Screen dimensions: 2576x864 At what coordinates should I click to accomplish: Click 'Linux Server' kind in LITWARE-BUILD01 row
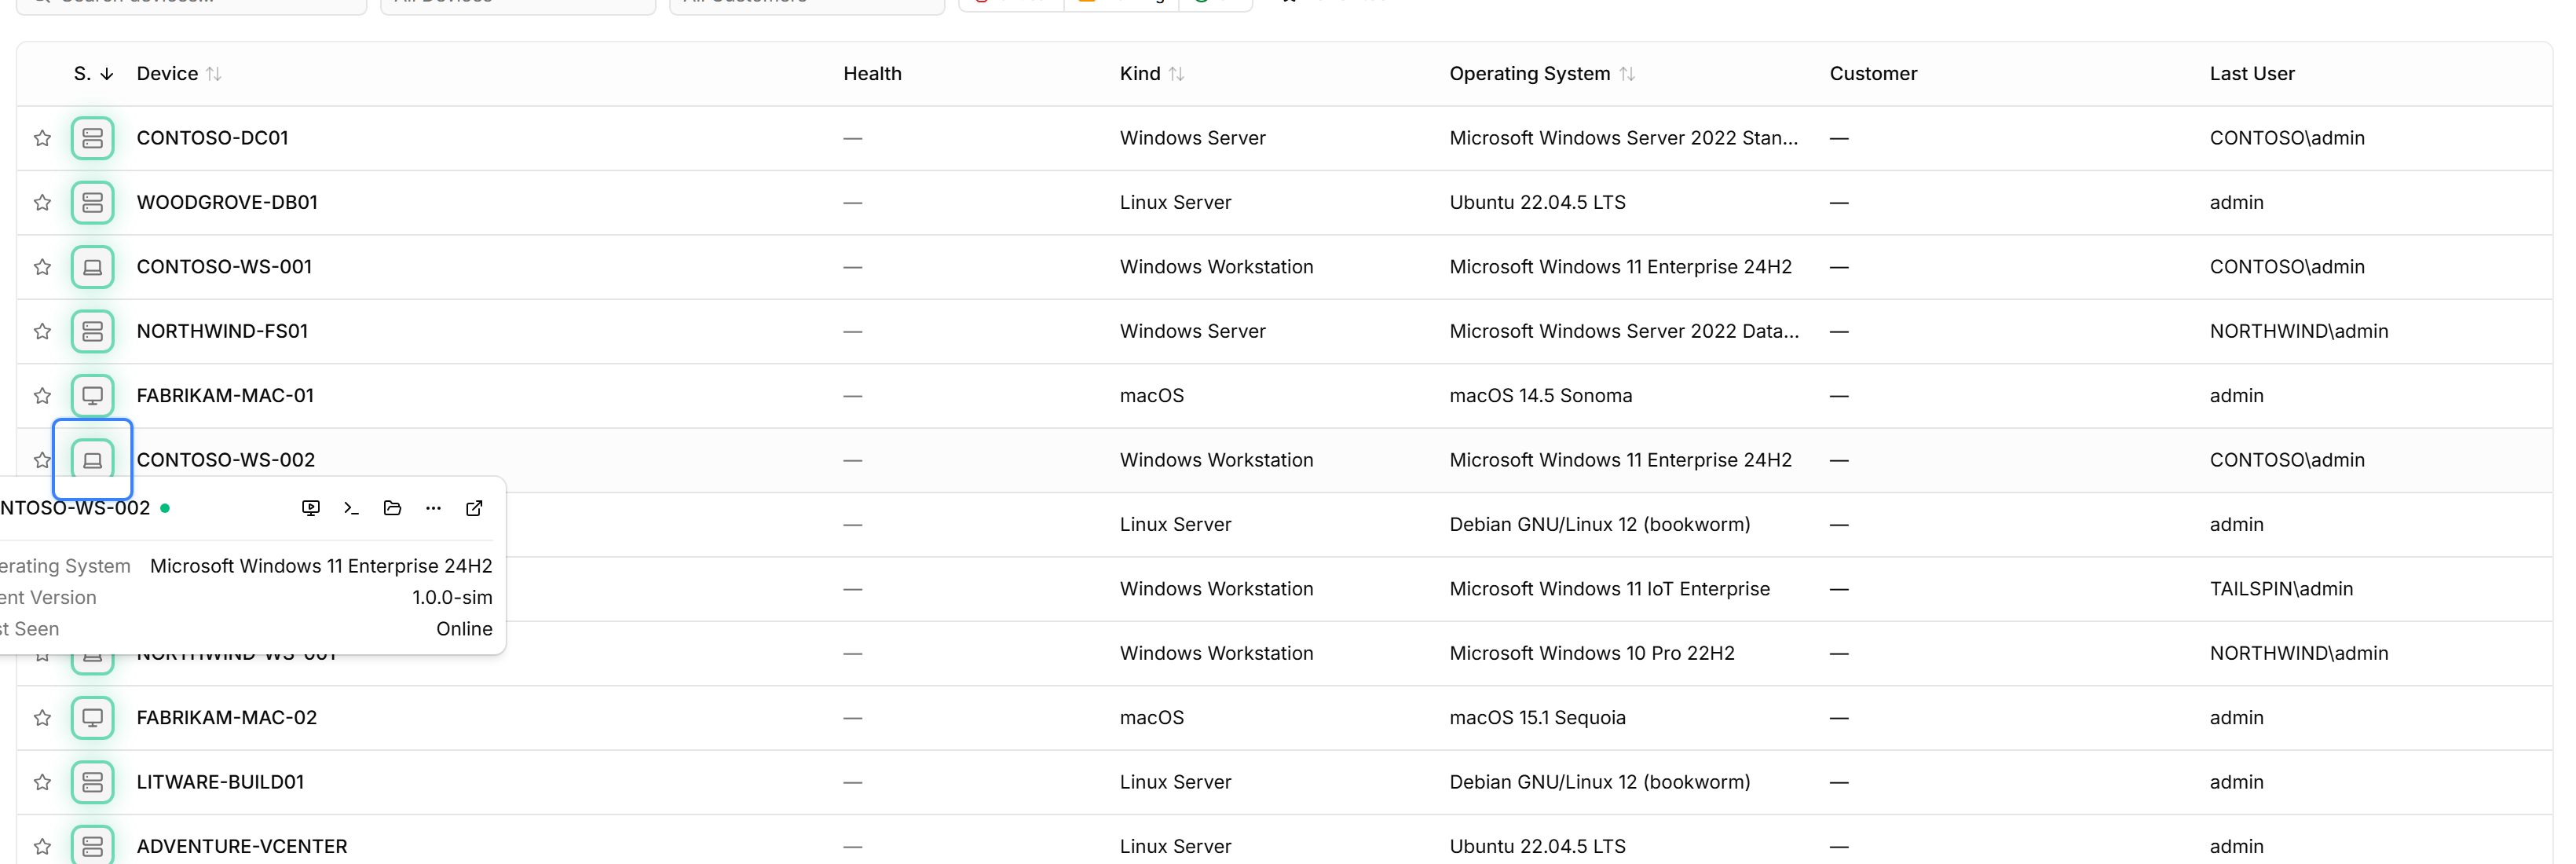(1175, 782)
